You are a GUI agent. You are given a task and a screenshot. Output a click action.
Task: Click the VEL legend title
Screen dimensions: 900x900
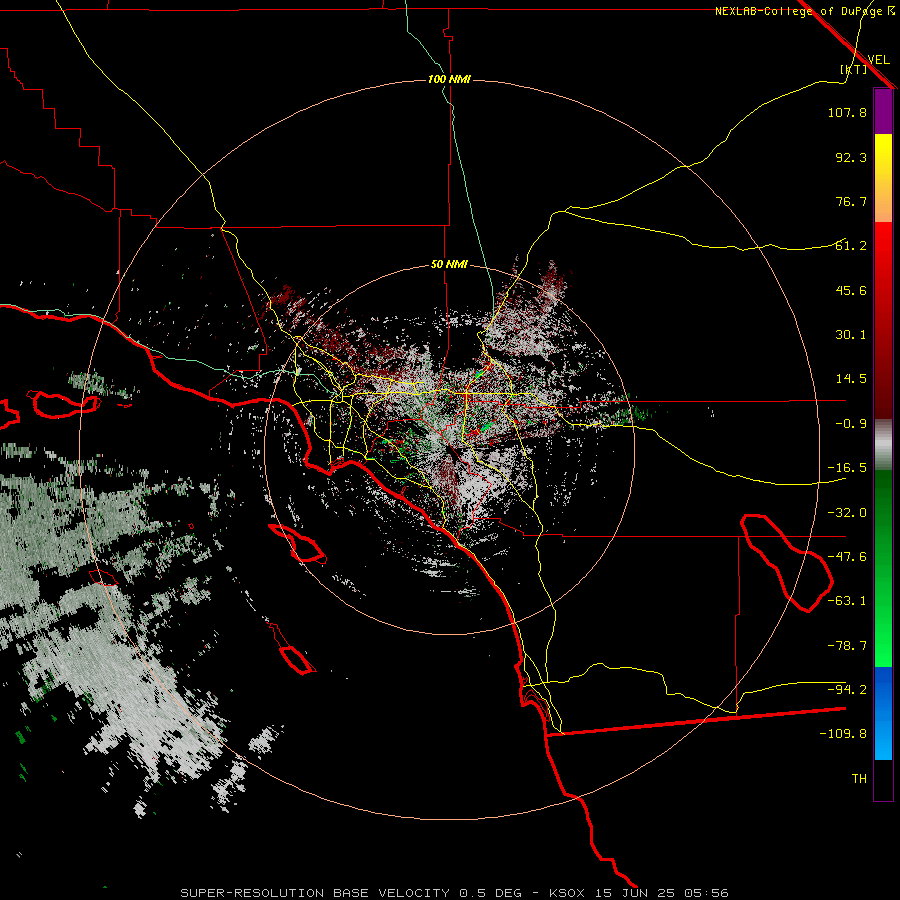coord(878,60)
